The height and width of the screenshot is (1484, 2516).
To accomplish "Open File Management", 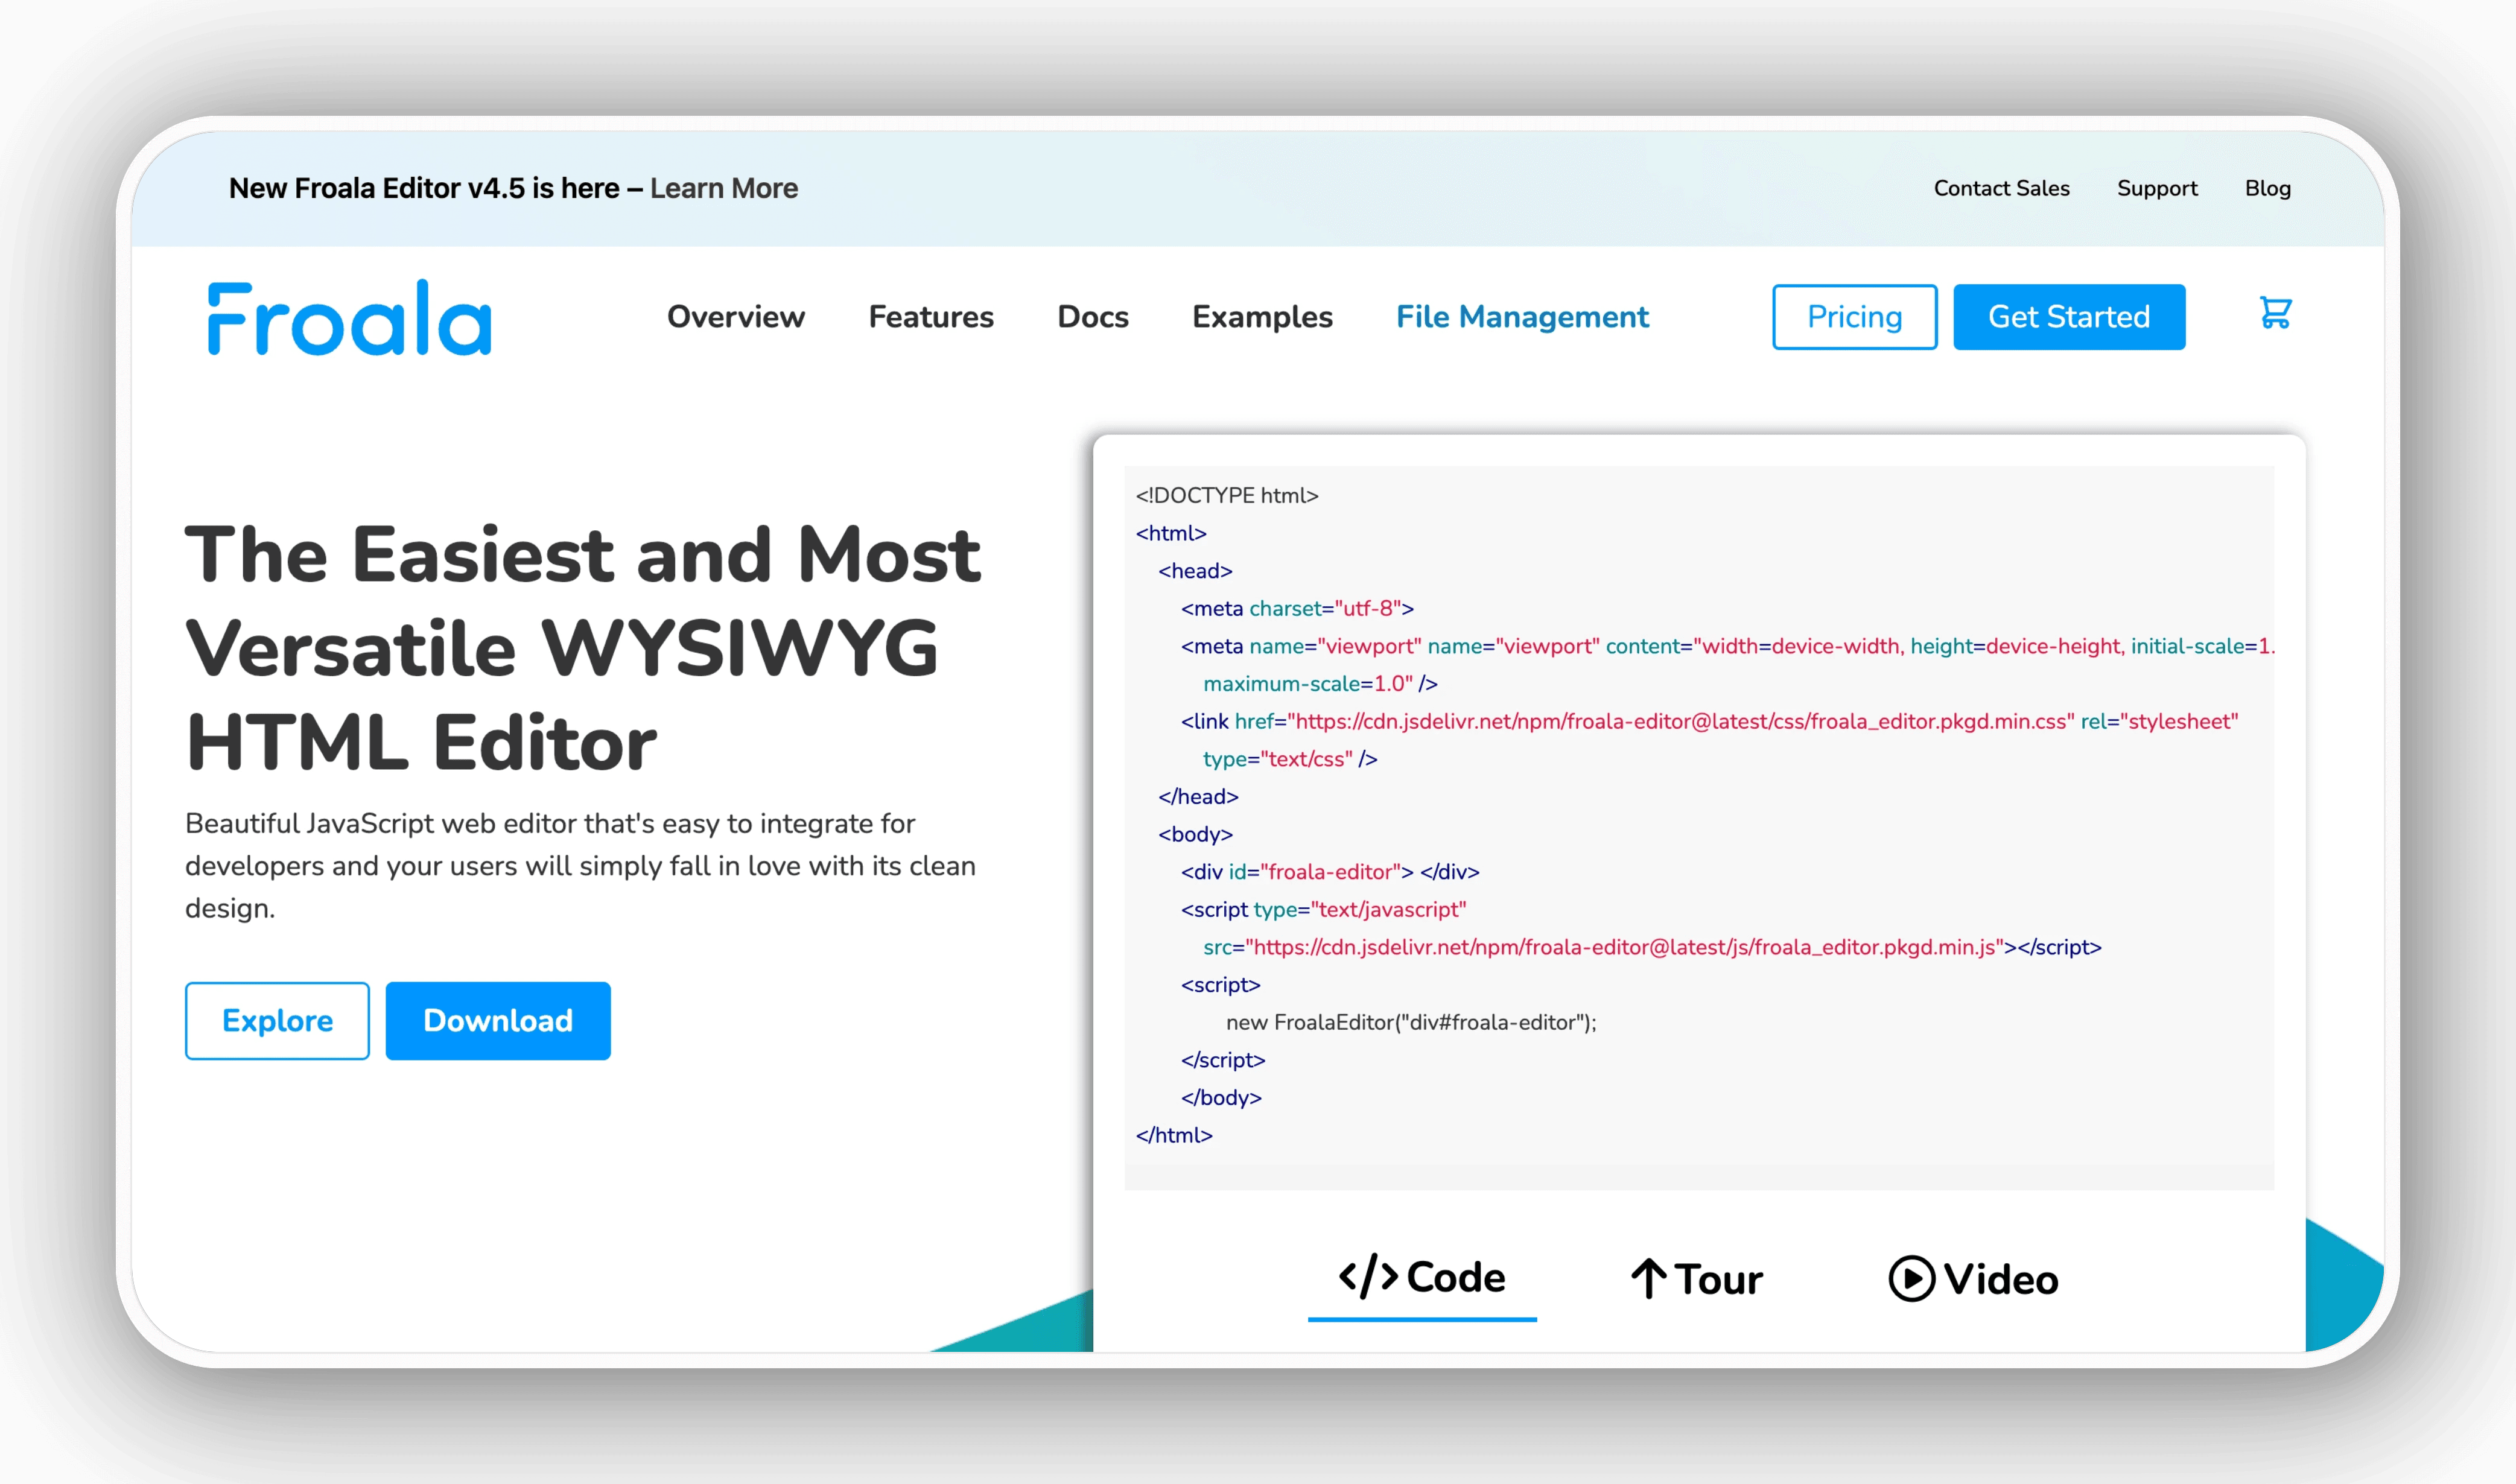I will pos(1522,317).
